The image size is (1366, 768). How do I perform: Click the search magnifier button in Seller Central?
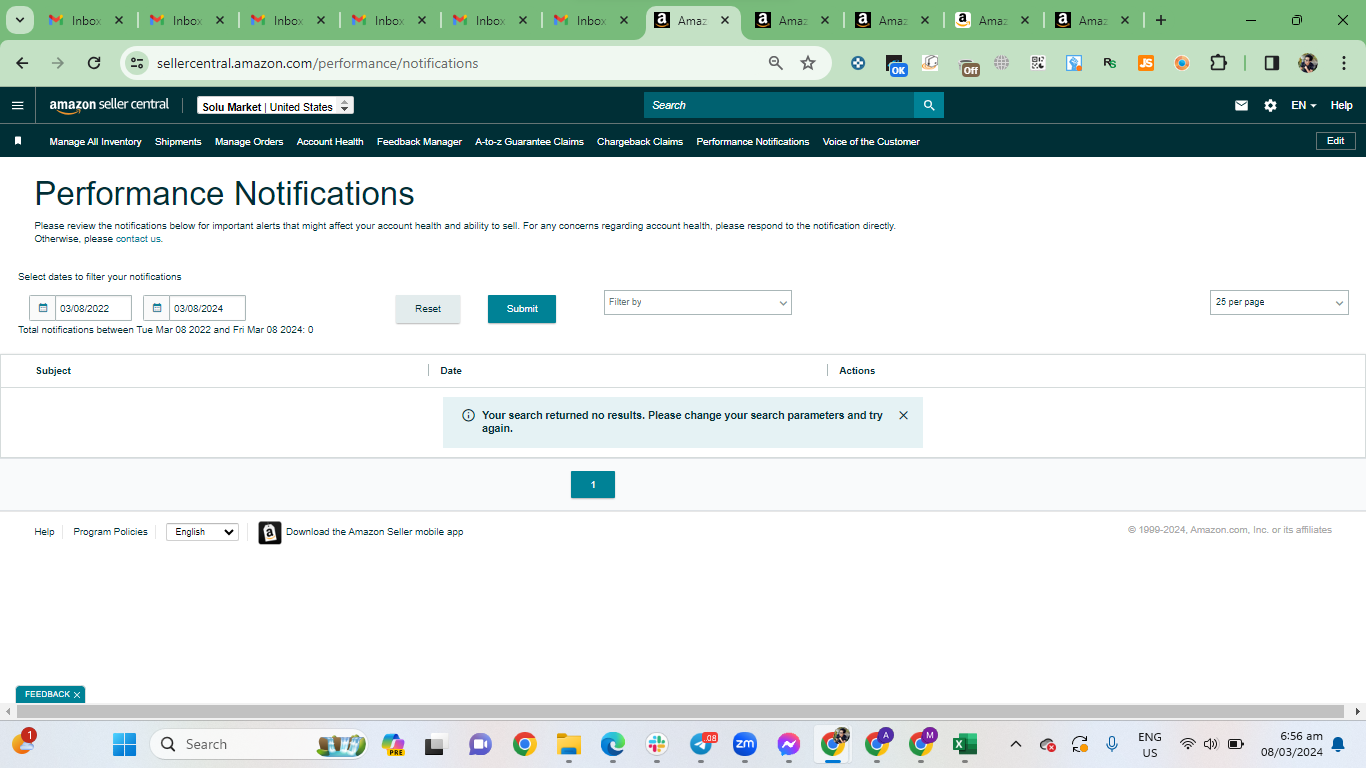(929, 105)
